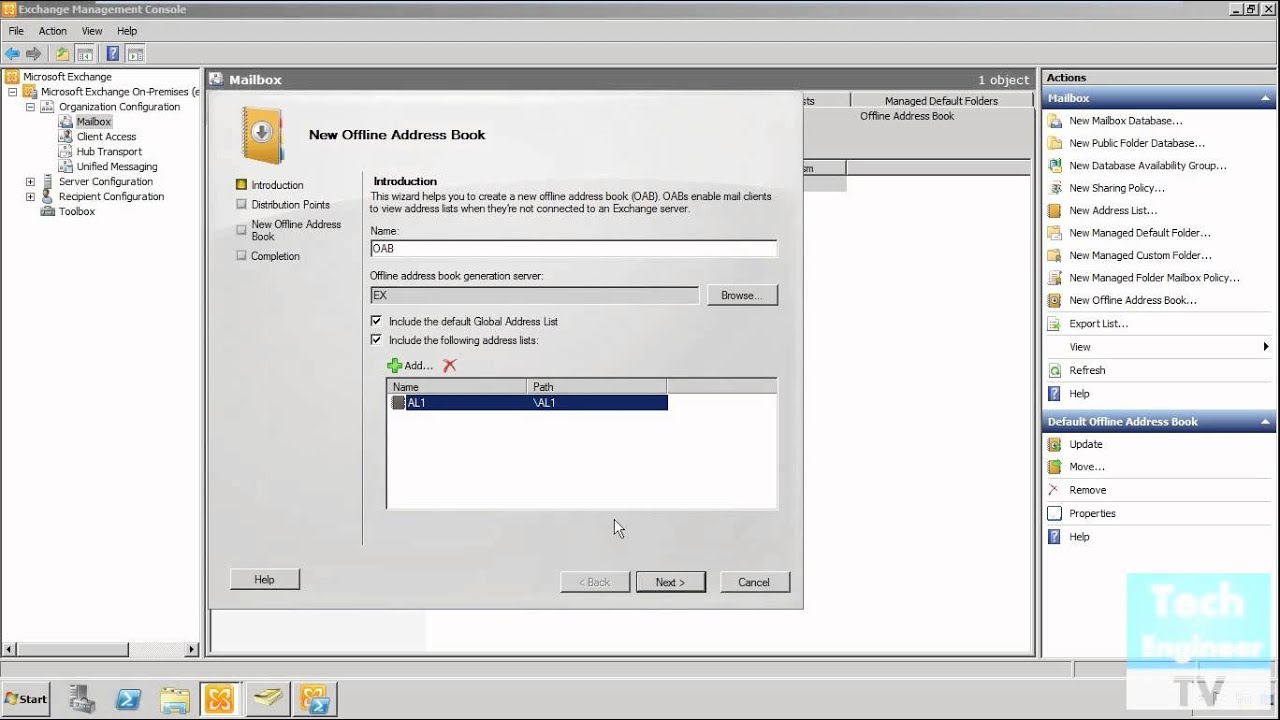Click the green plus Add icon

pos(394,366)
